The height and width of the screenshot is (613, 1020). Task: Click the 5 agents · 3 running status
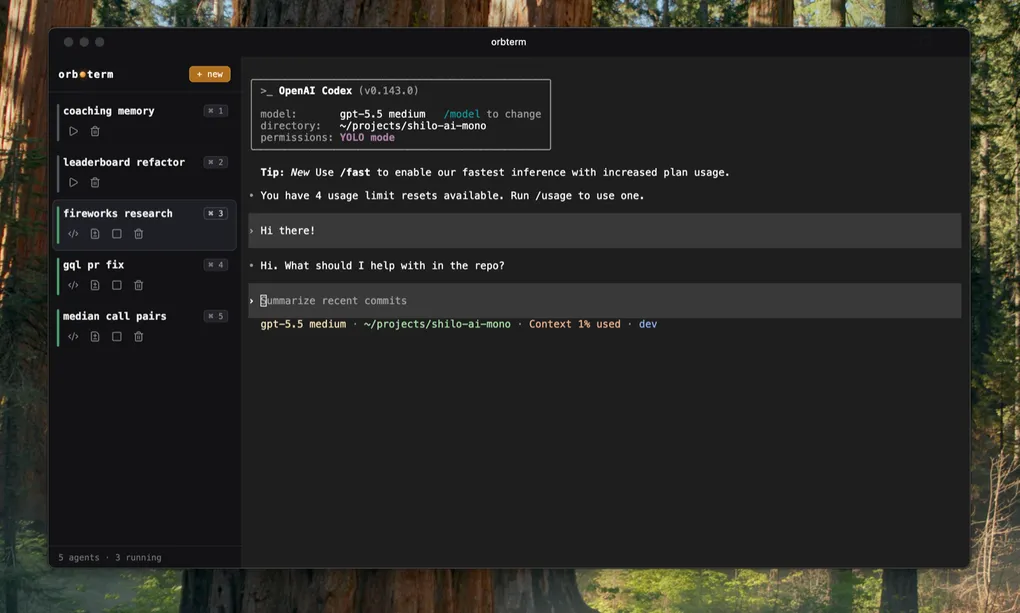[110, 558]
